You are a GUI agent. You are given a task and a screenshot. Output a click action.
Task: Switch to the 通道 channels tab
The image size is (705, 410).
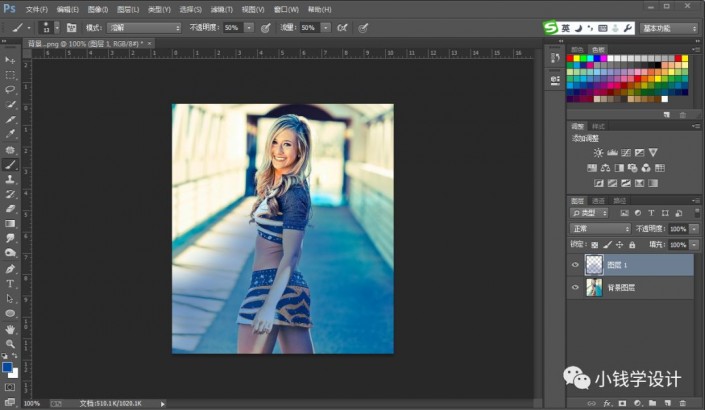(x=598, y=201)
